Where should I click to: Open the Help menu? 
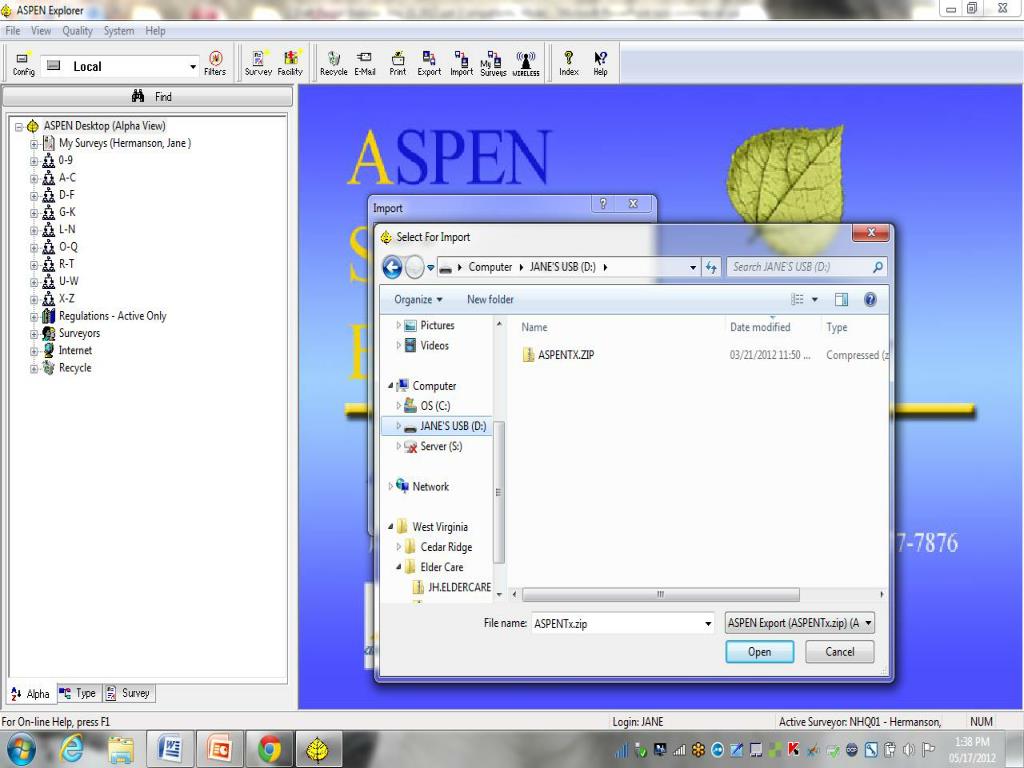coord(155,31)
